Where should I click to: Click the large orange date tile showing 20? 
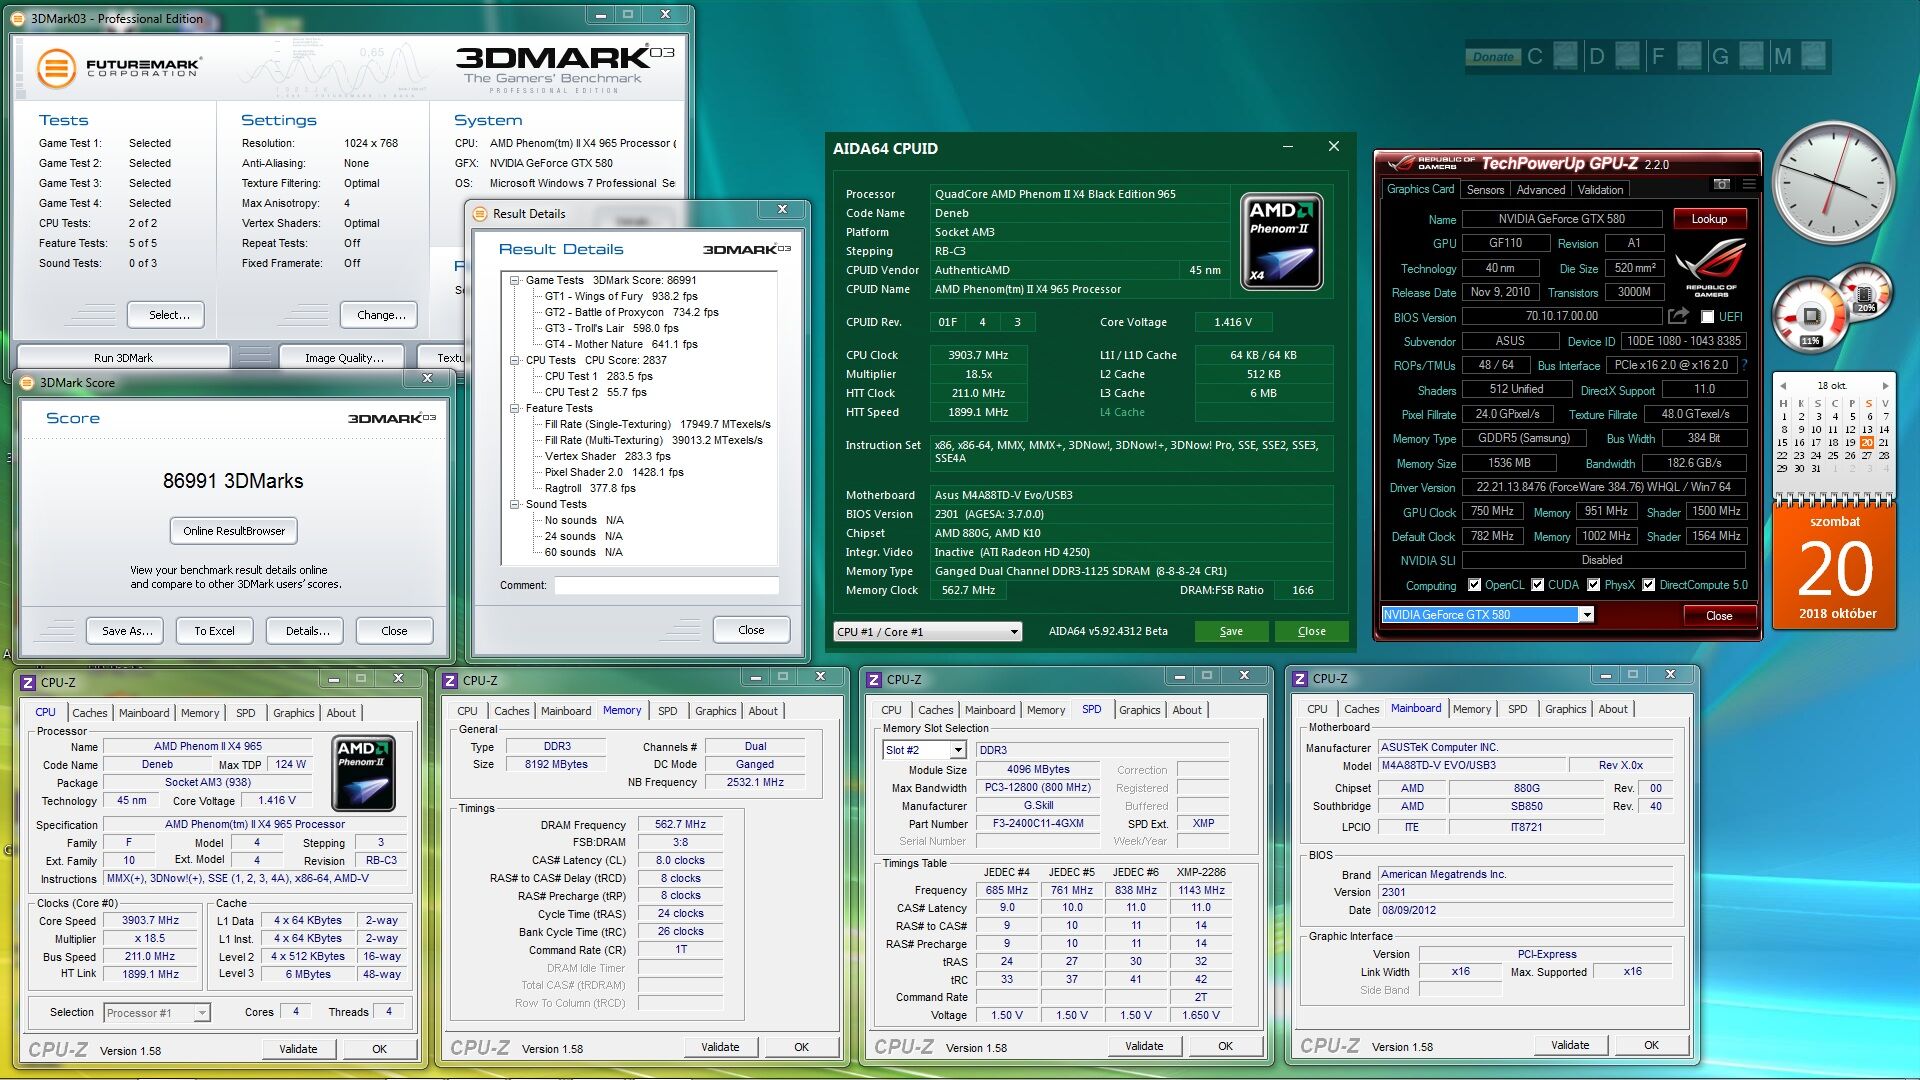[x=1835, y=566]
